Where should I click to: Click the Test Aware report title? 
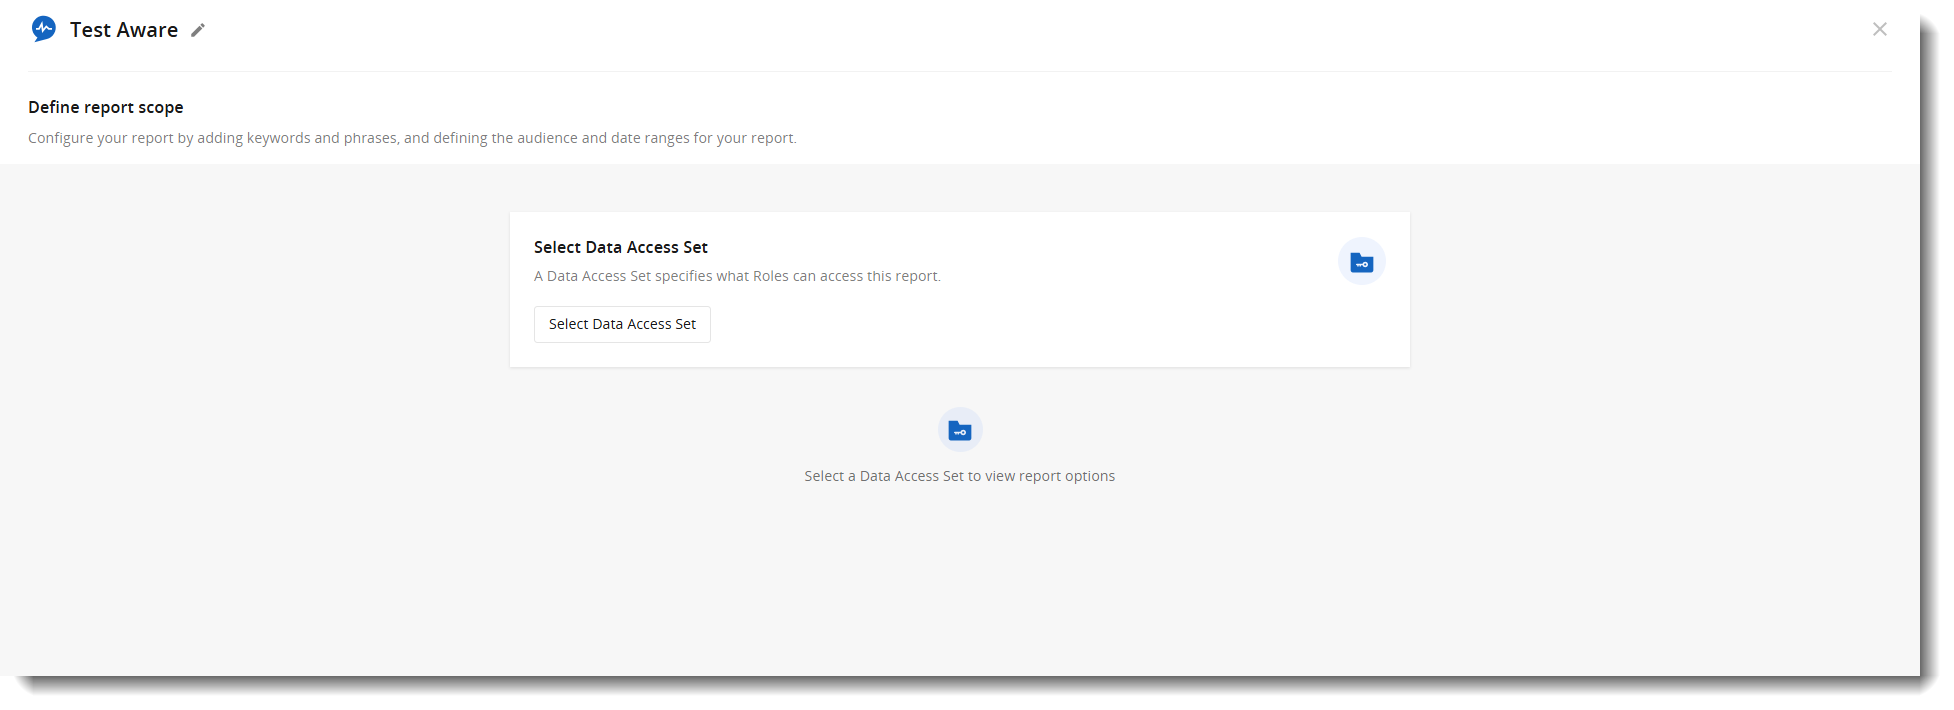tap(123, 30)
